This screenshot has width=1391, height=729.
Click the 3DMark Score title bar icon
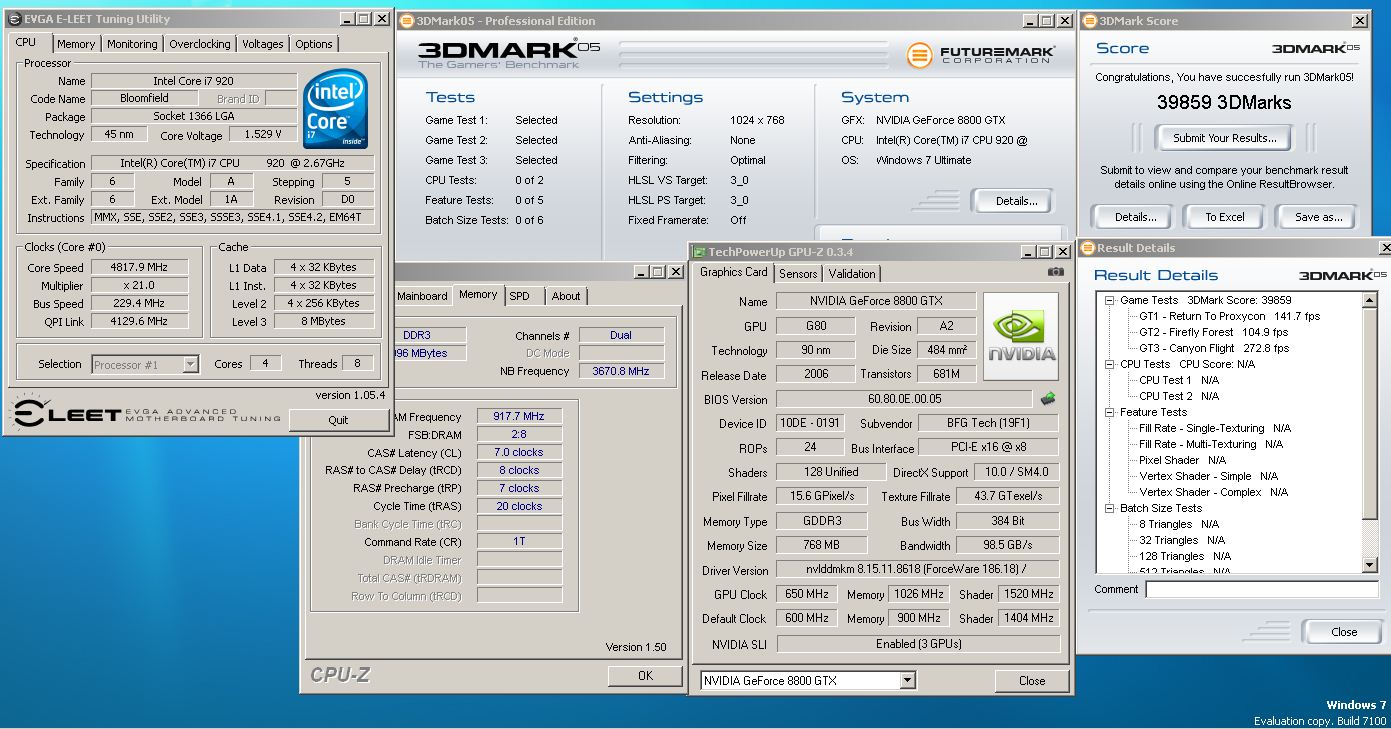point(1090,21)
